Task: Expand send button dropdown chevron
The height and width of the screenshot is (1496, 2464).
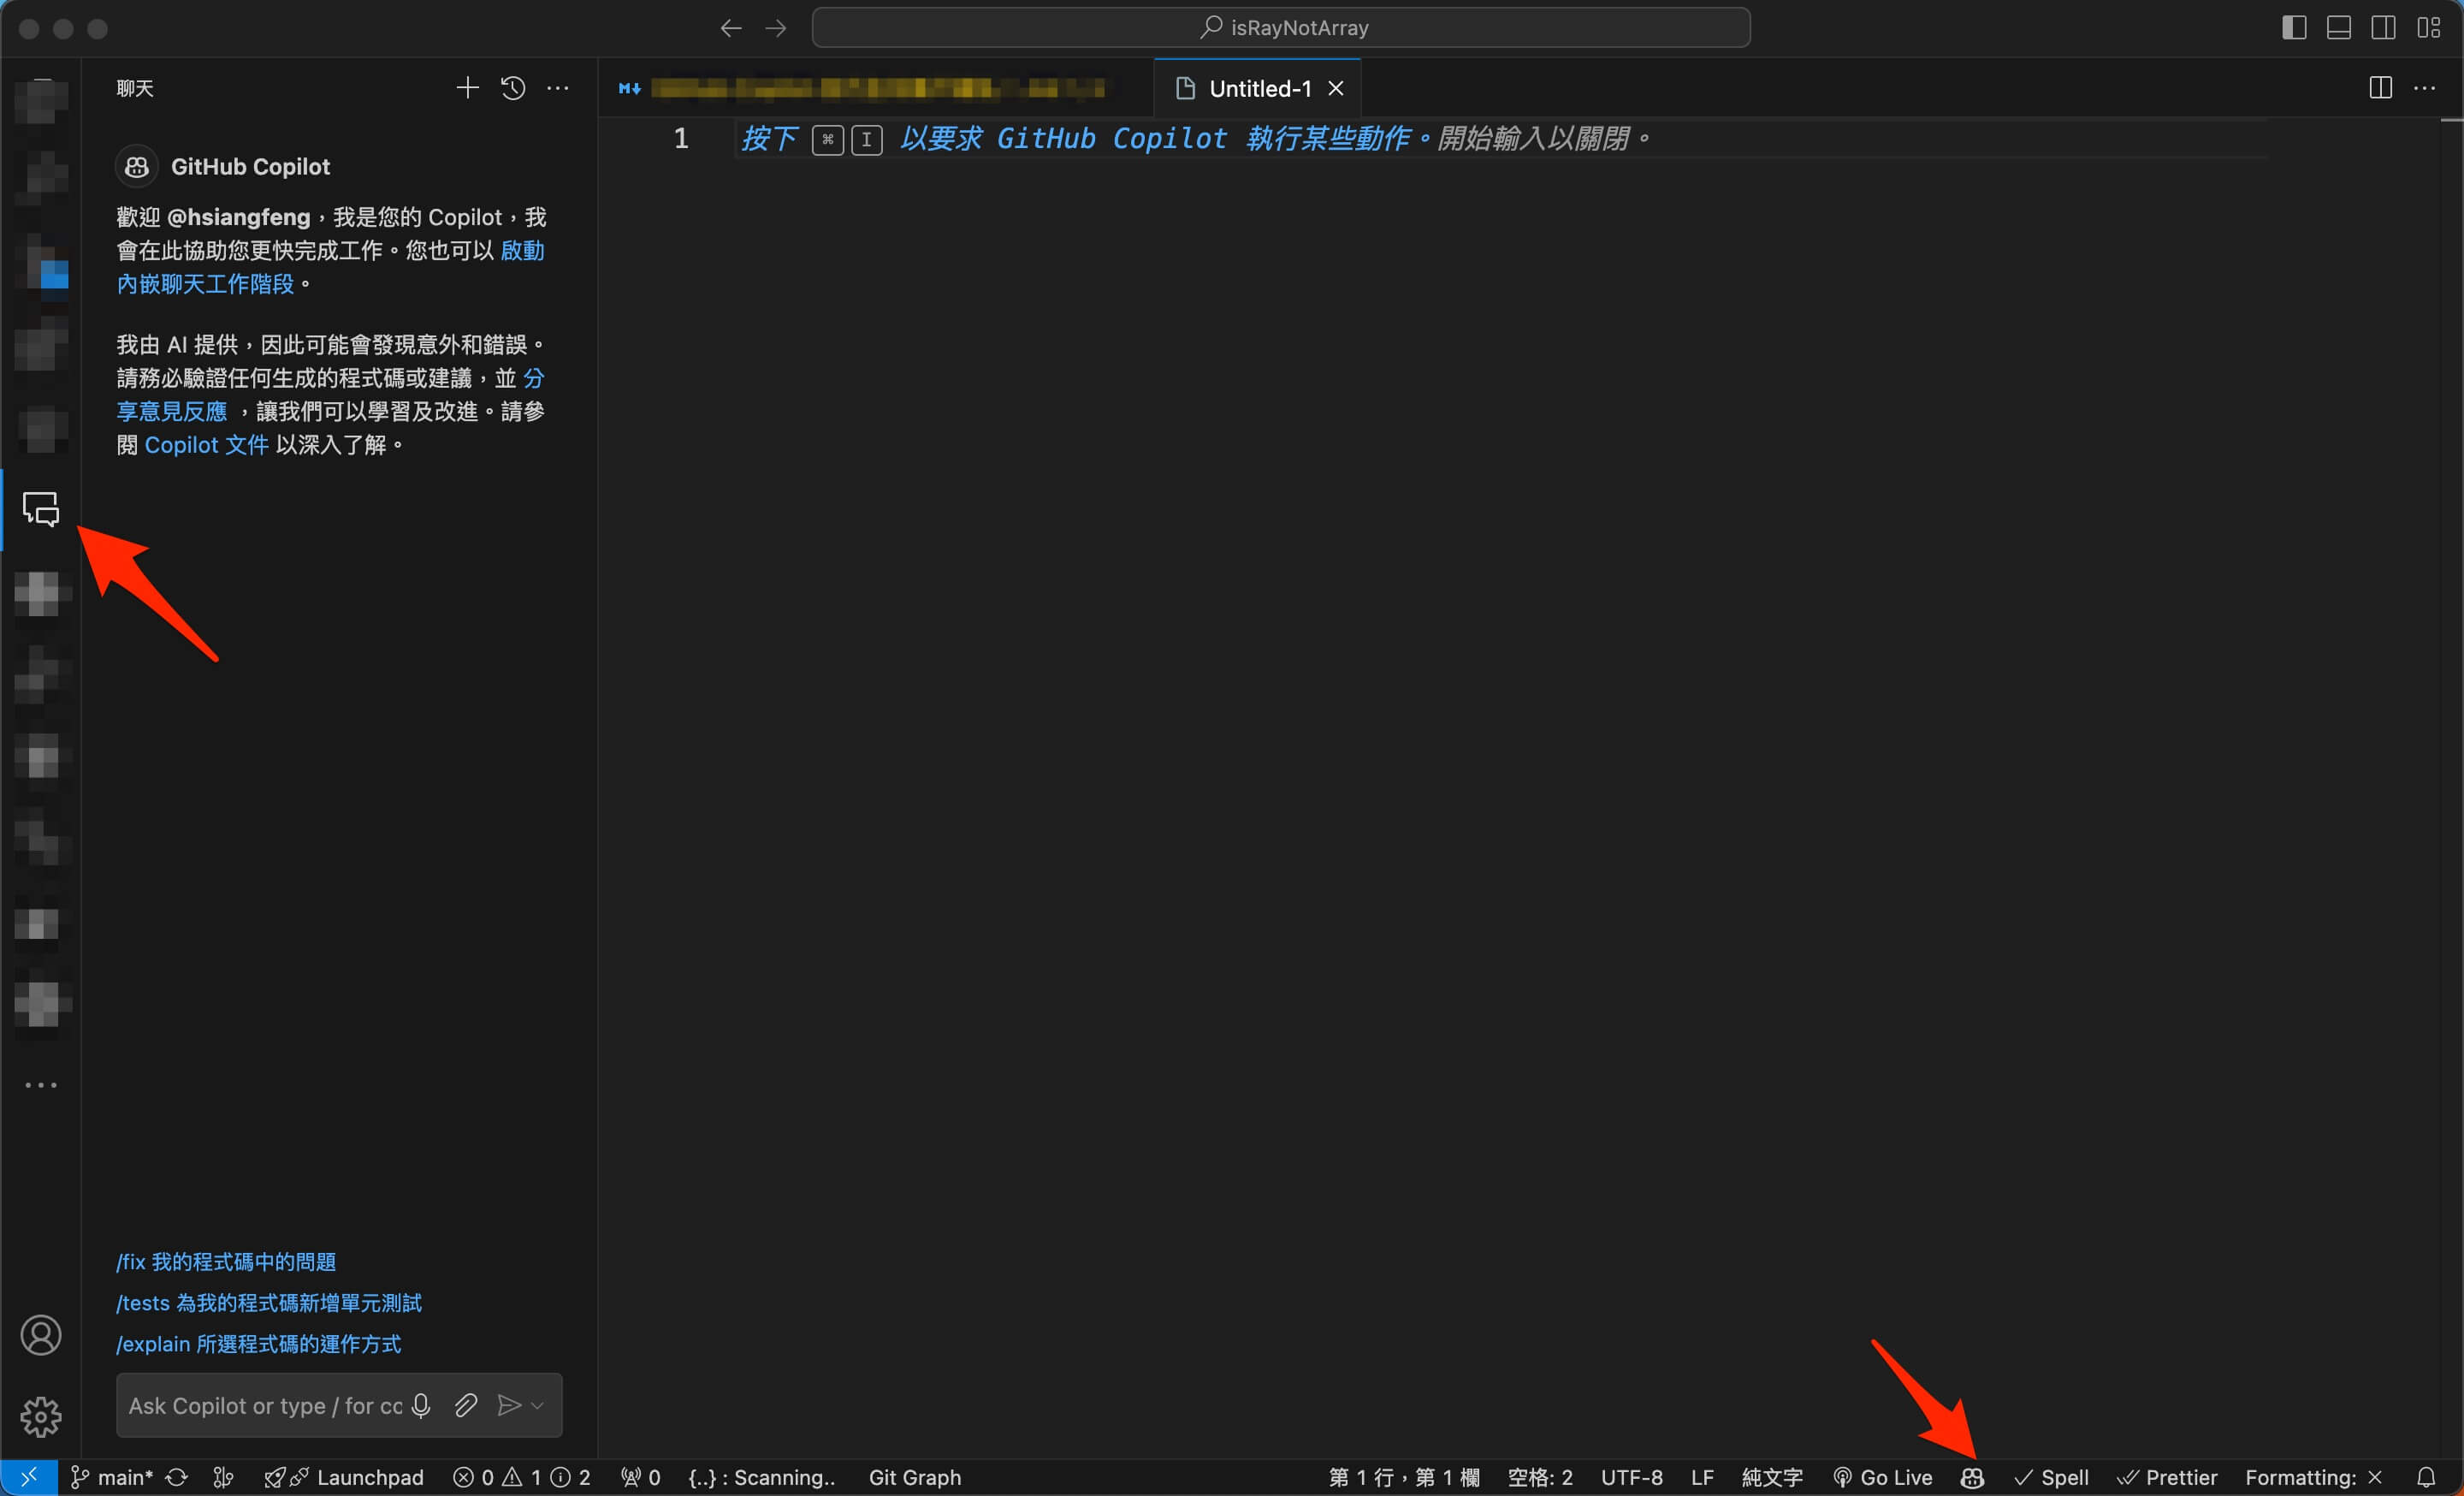Action: click(538, 1405)
